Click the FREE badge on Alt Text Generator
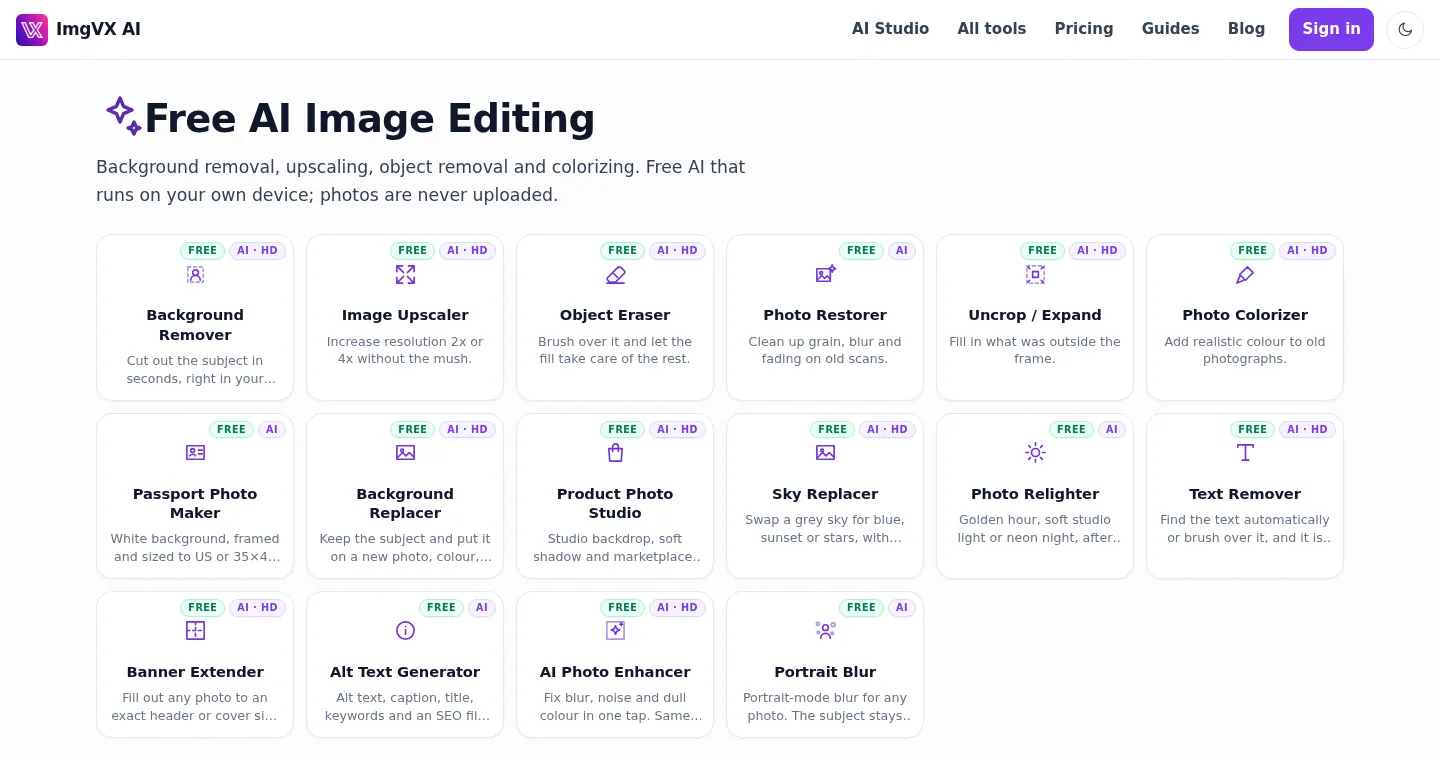This screenshot has height=760, width=1440. coord(441,607)
